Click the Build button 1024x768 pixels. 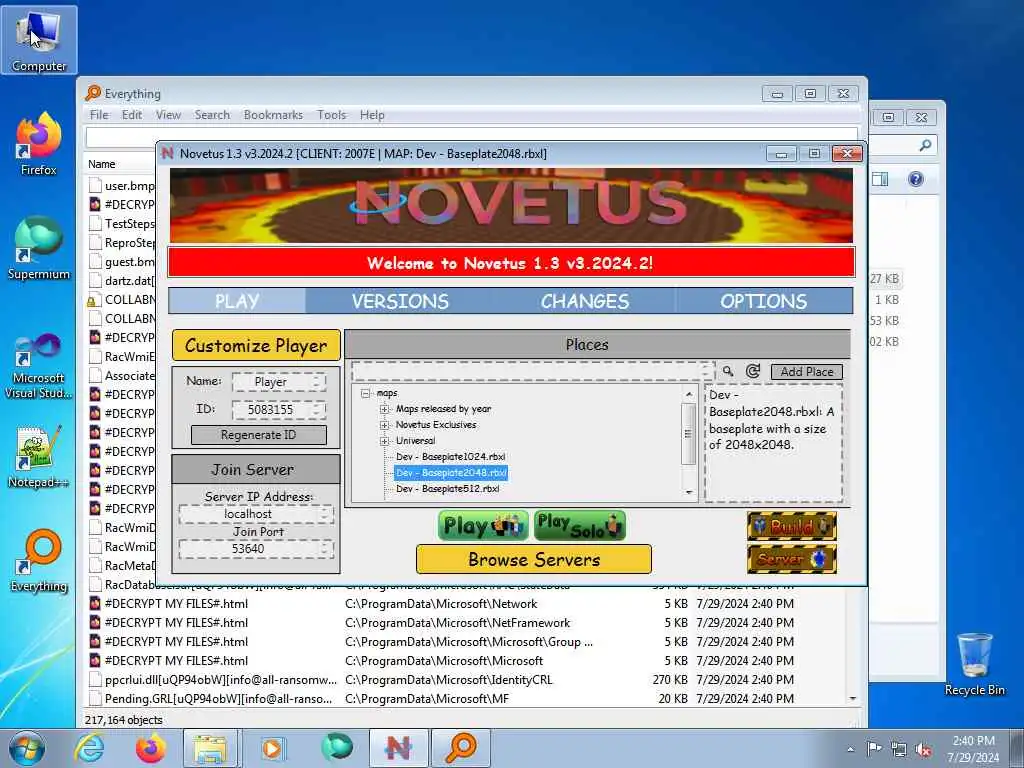point(792,526)
